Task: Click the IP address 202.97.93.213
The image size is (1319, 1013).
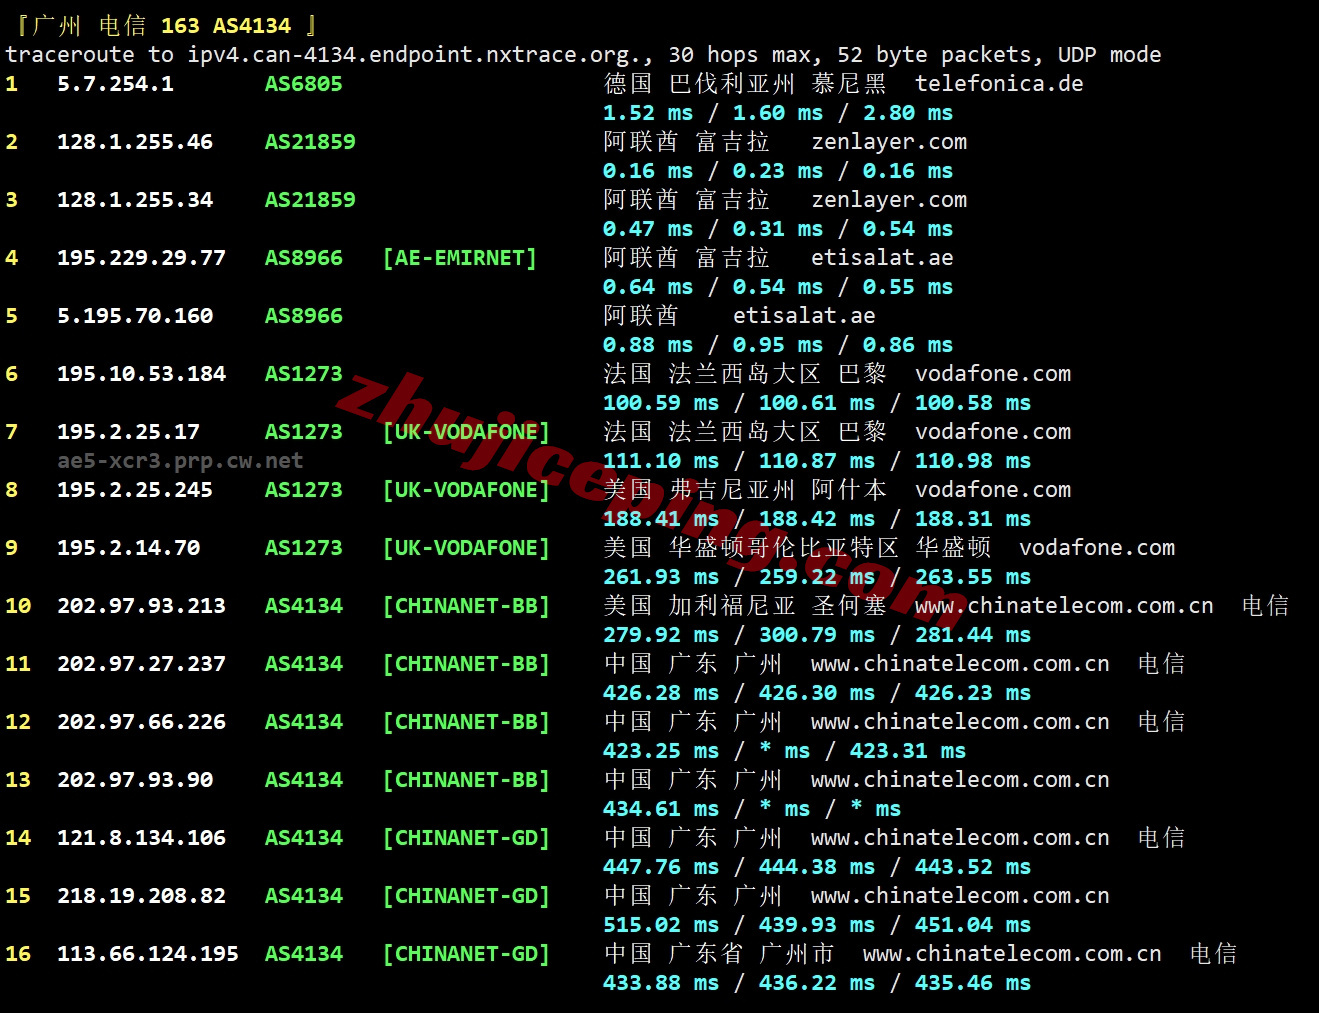Action: click(141, 606)
